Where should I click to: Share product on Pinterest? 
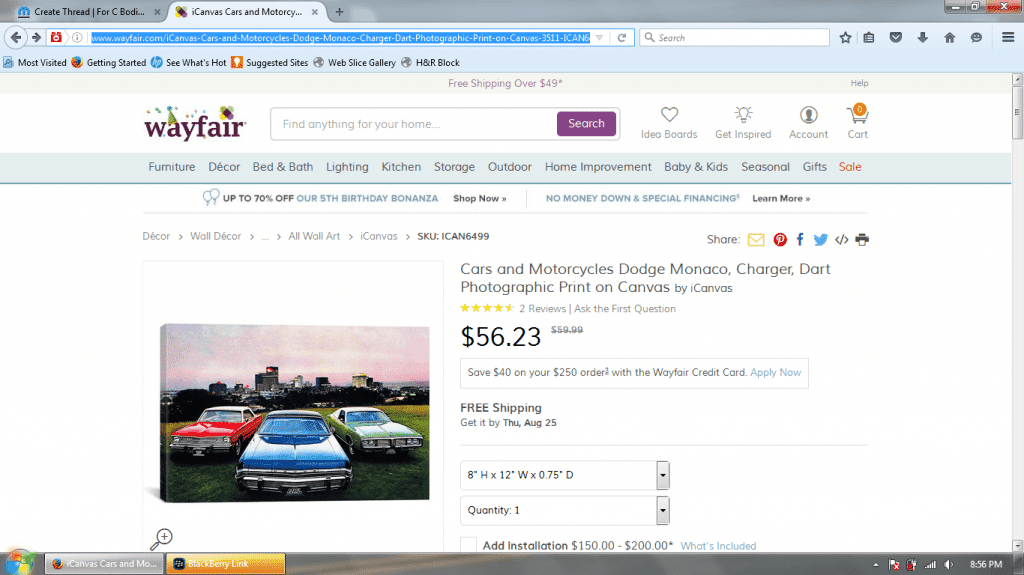(780, 240)
